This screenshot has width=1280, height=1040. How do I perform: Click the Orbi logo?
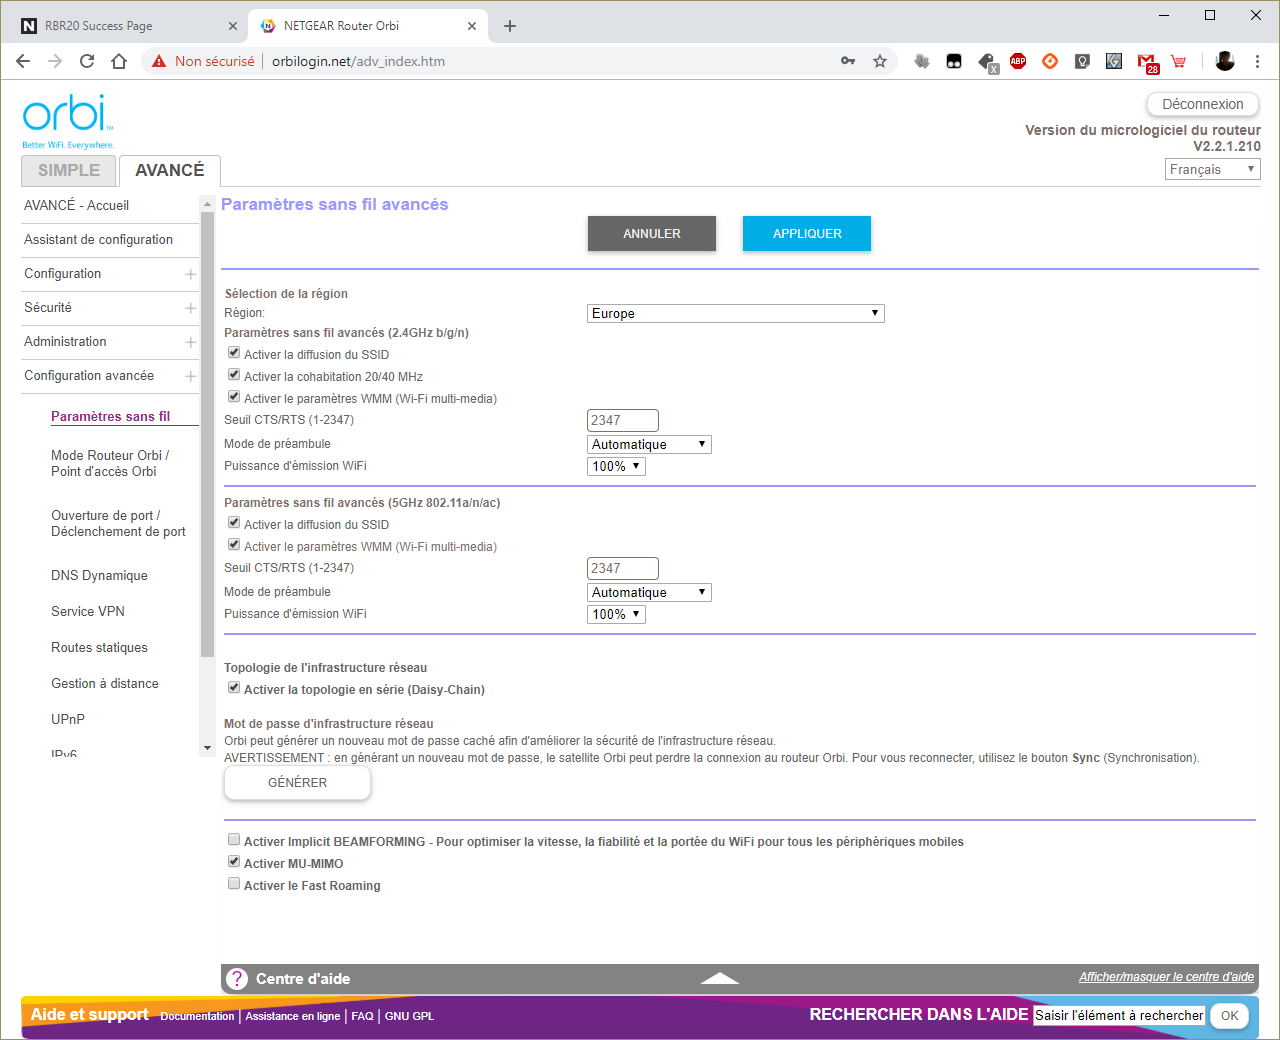click(67, 121)
